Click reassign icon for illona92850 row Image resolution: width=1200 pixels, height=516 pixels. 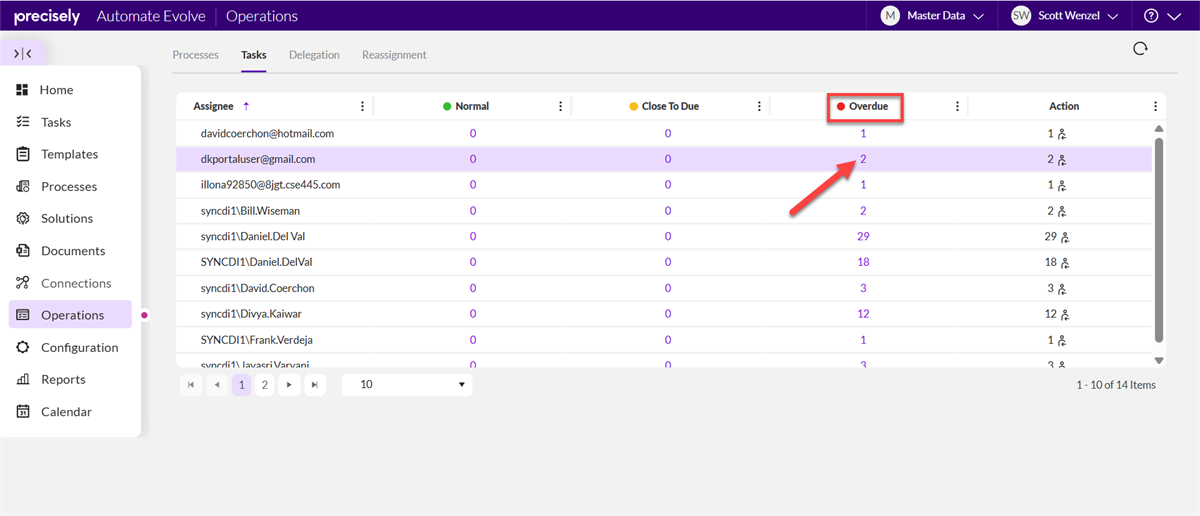tap(1064, 185)
